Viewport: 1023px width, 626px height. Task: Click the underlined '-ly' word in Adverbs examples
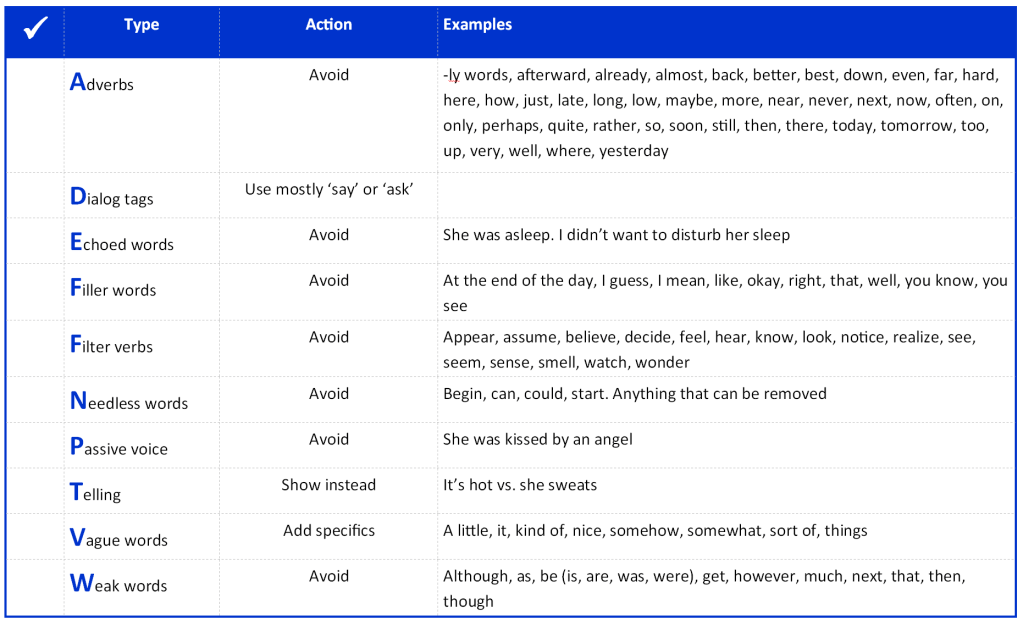click(x=452, y=75)
